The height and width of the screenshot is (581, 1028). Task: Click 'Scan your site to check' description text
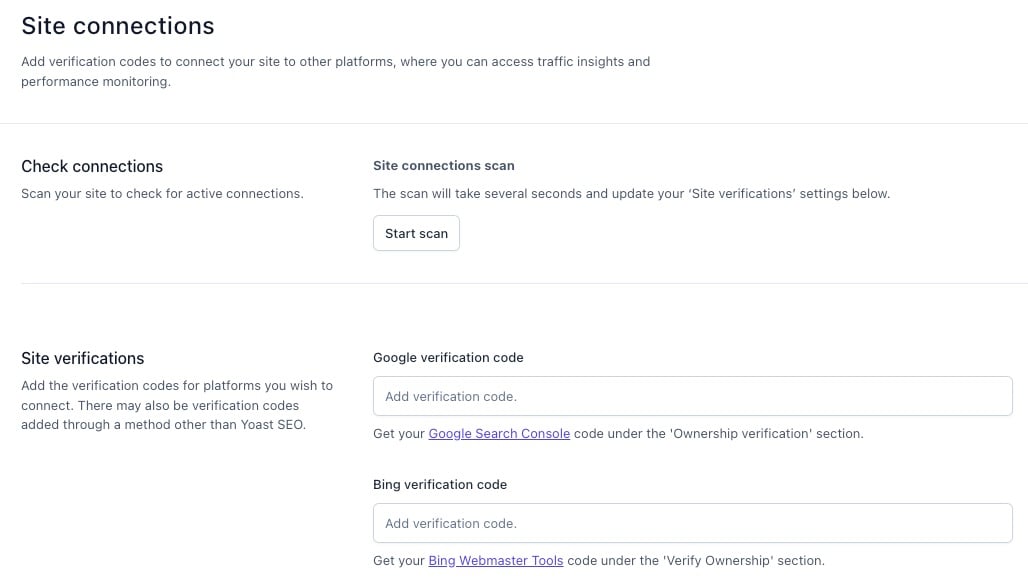click(x=162, y=193)
